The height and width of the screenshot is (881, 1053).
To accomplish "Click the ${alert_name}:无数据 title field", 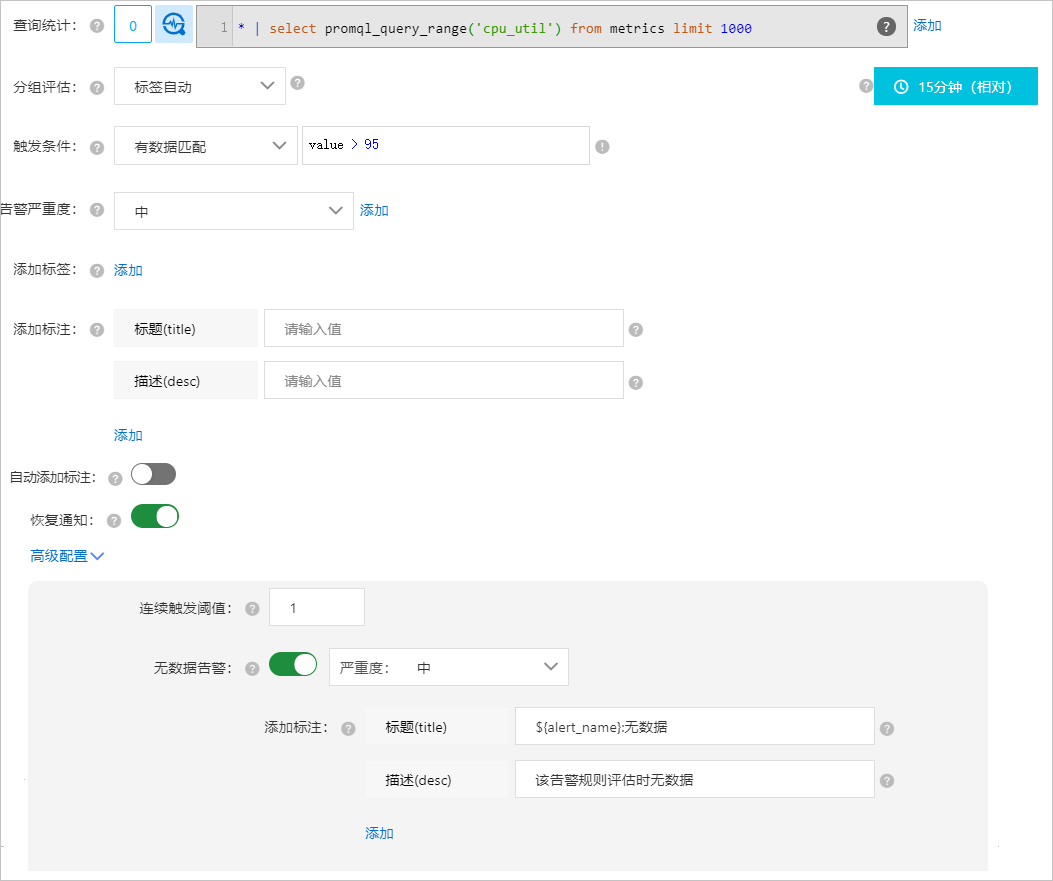I will click(x=694, y=726).
